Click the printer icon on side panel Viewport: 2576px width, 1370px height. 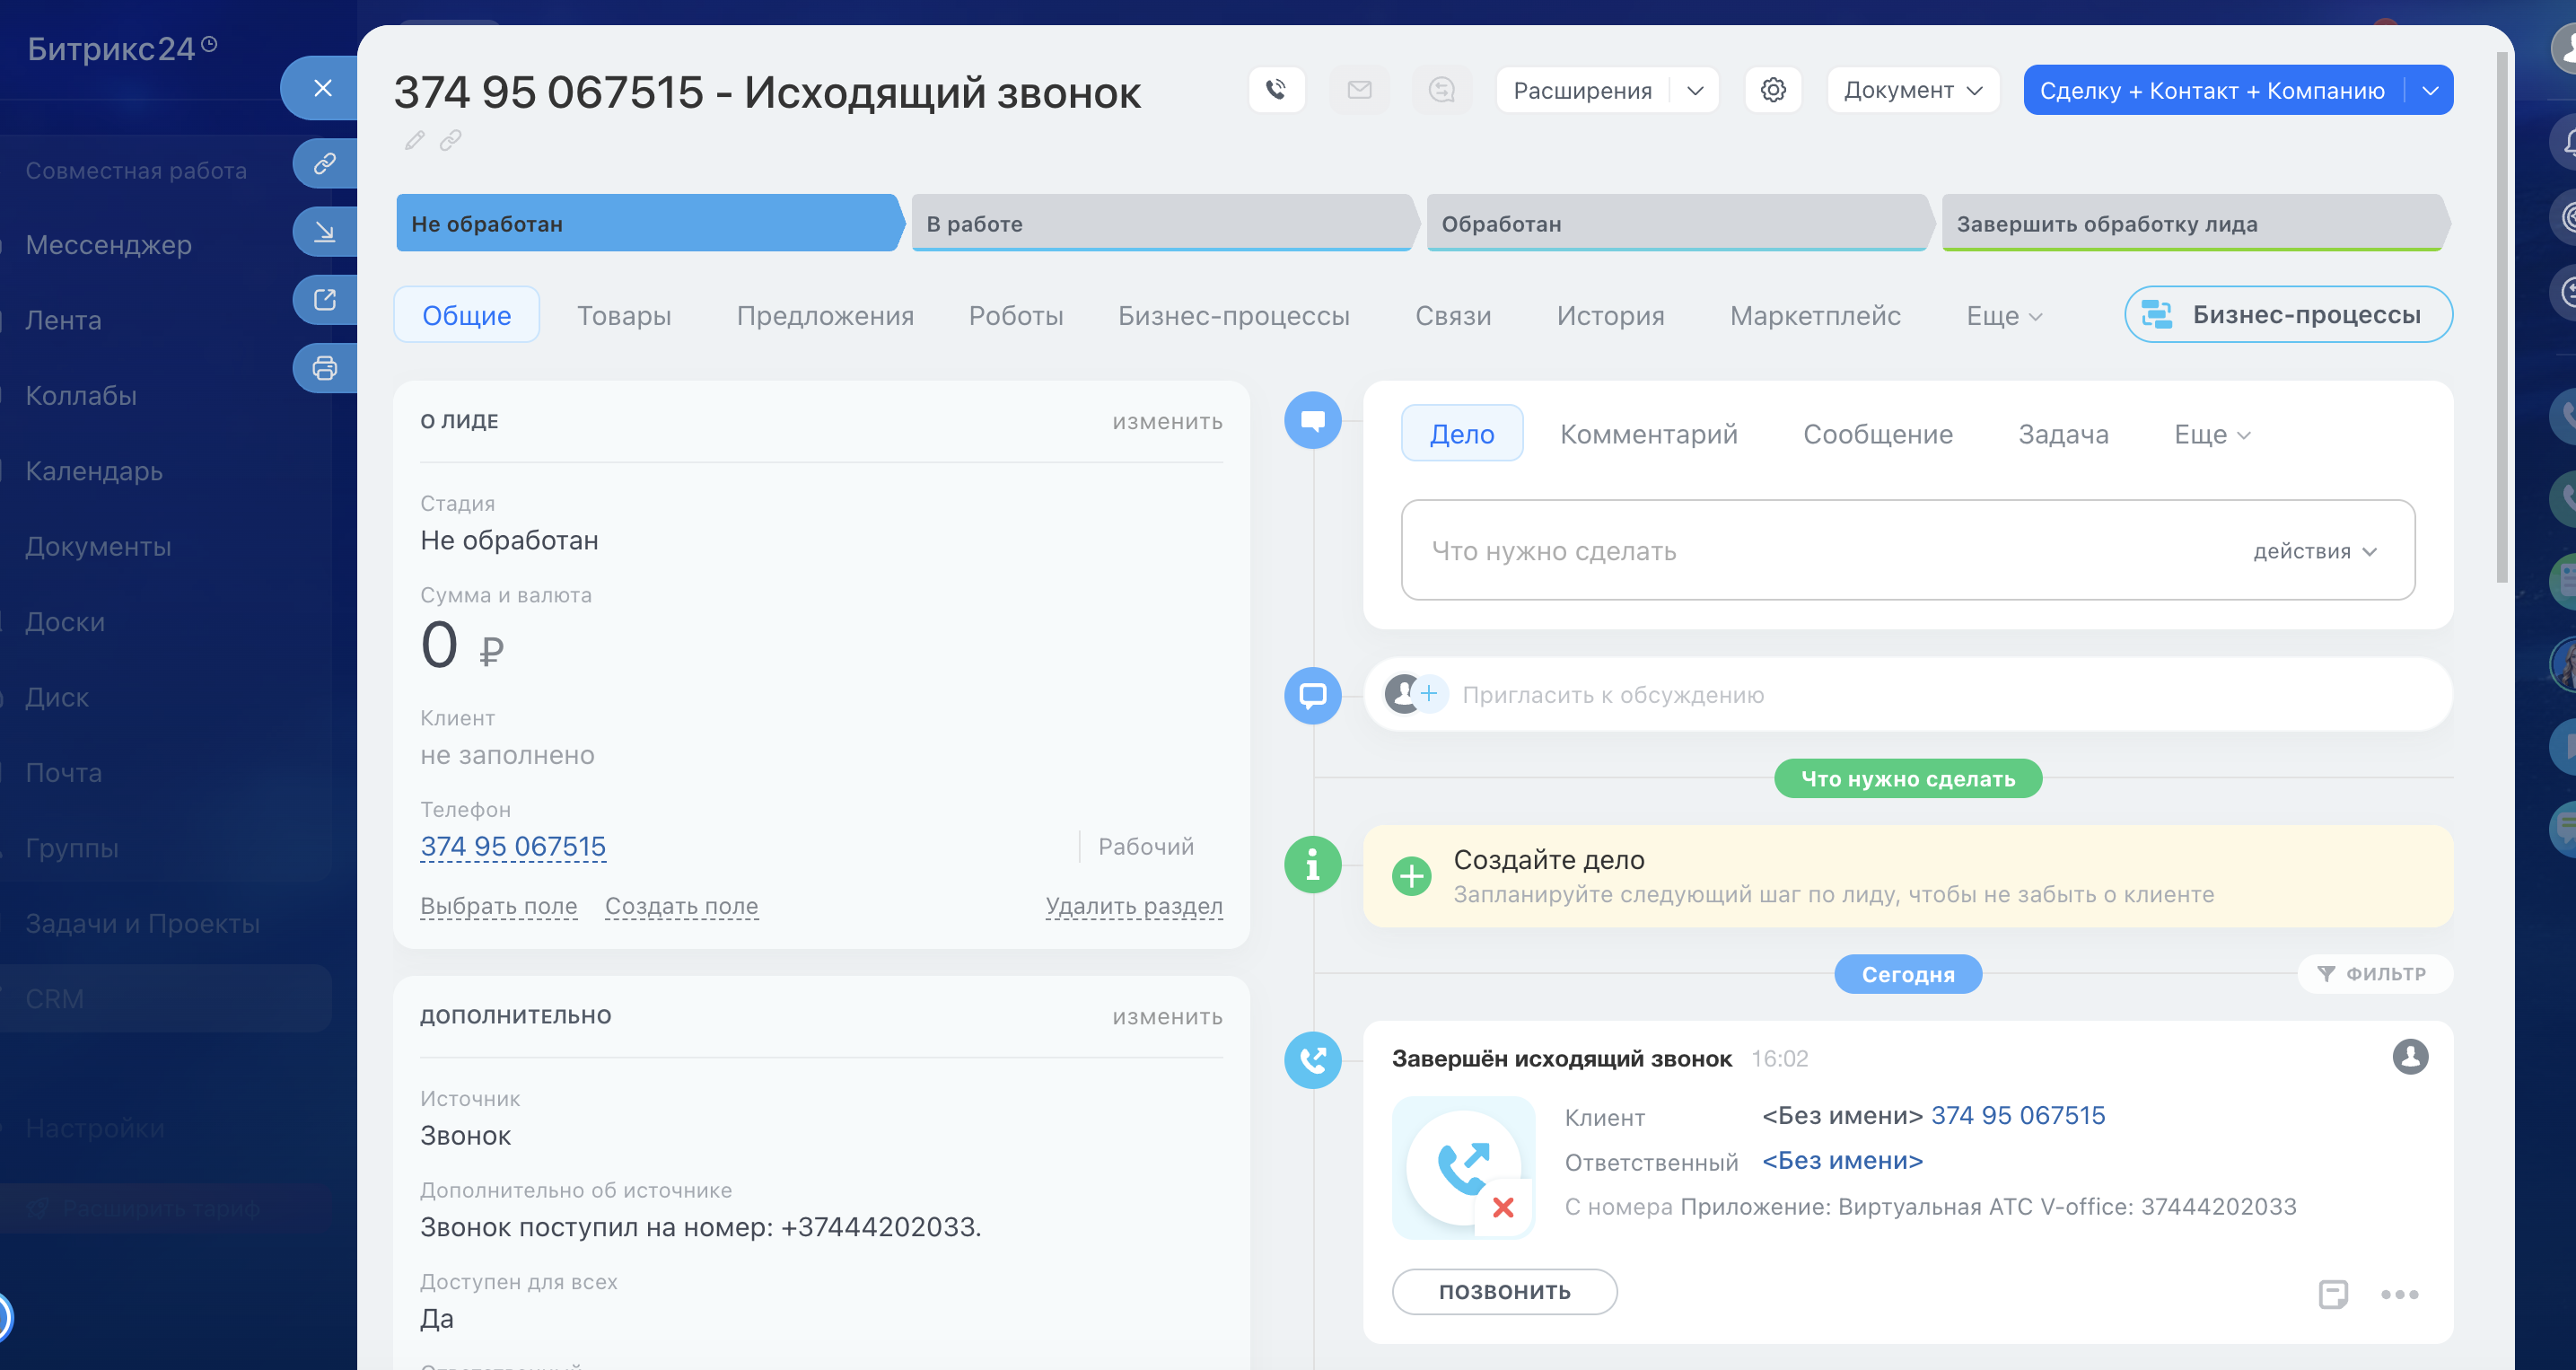coord(324,368)
